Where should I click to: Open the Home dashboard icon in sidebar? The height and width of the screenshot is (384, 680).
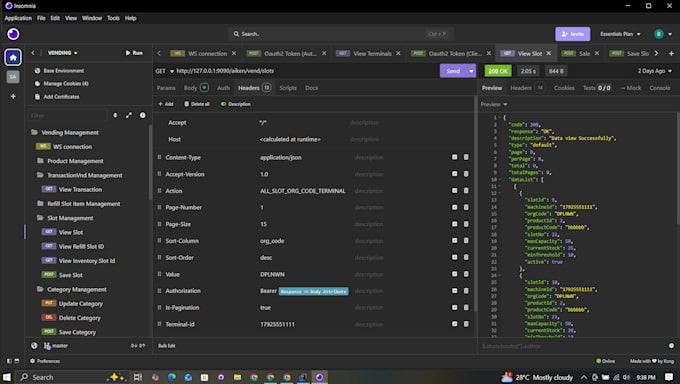(x=13, y=57)
